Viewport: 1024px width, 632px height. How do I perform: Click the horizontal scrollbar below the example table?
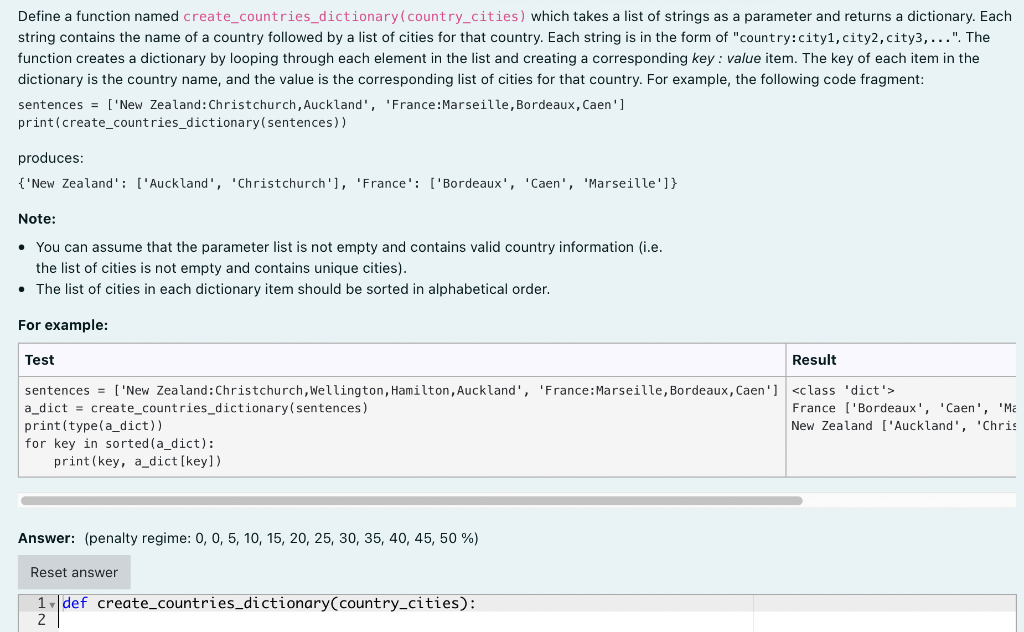pyautogui.click(x=410, y=499)
